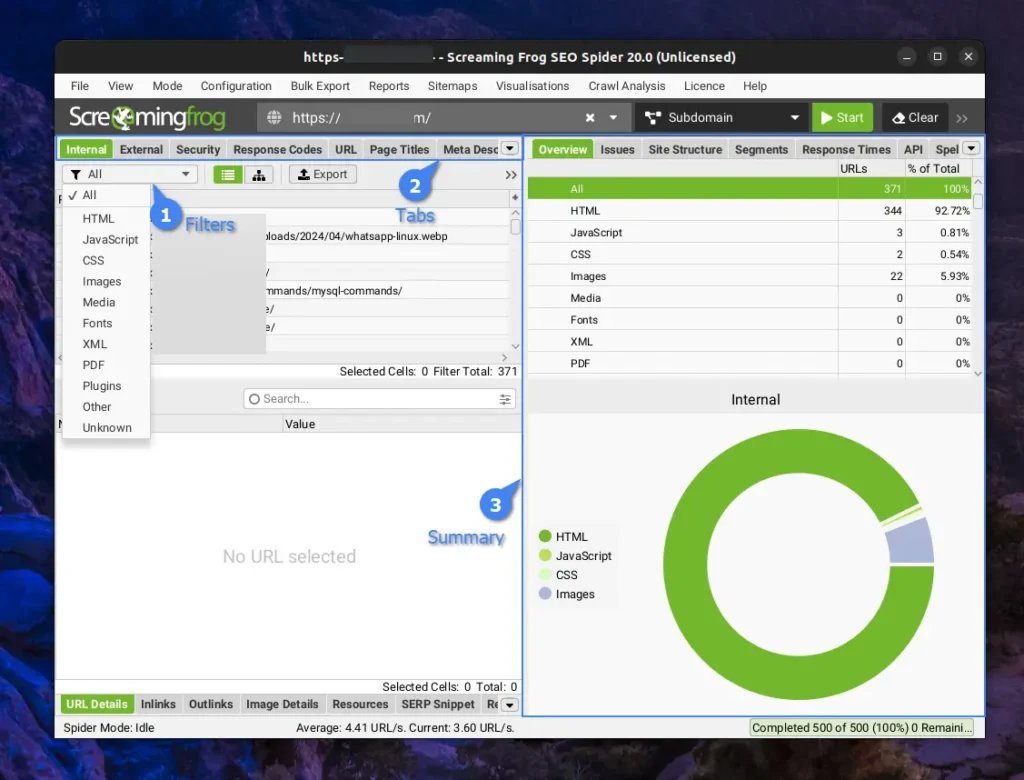Open the Bulk Export menu
Screen dimensions: 1024x780
[320, 86]
